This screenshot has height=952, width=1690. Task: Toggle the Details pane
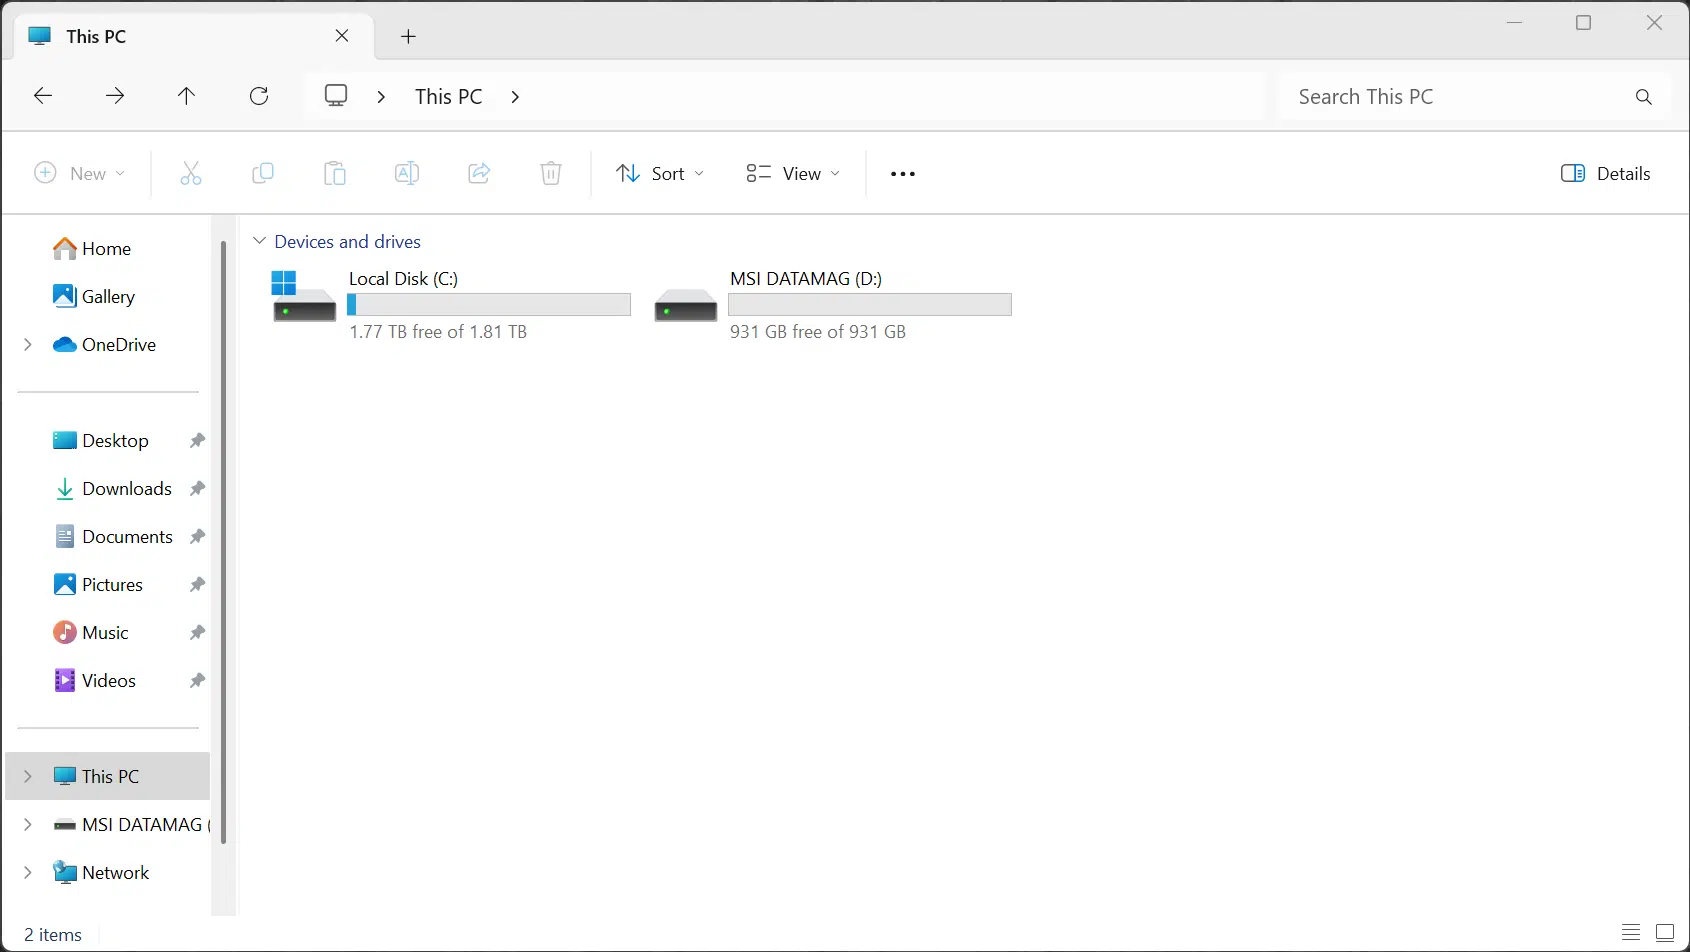[1605, 174]
